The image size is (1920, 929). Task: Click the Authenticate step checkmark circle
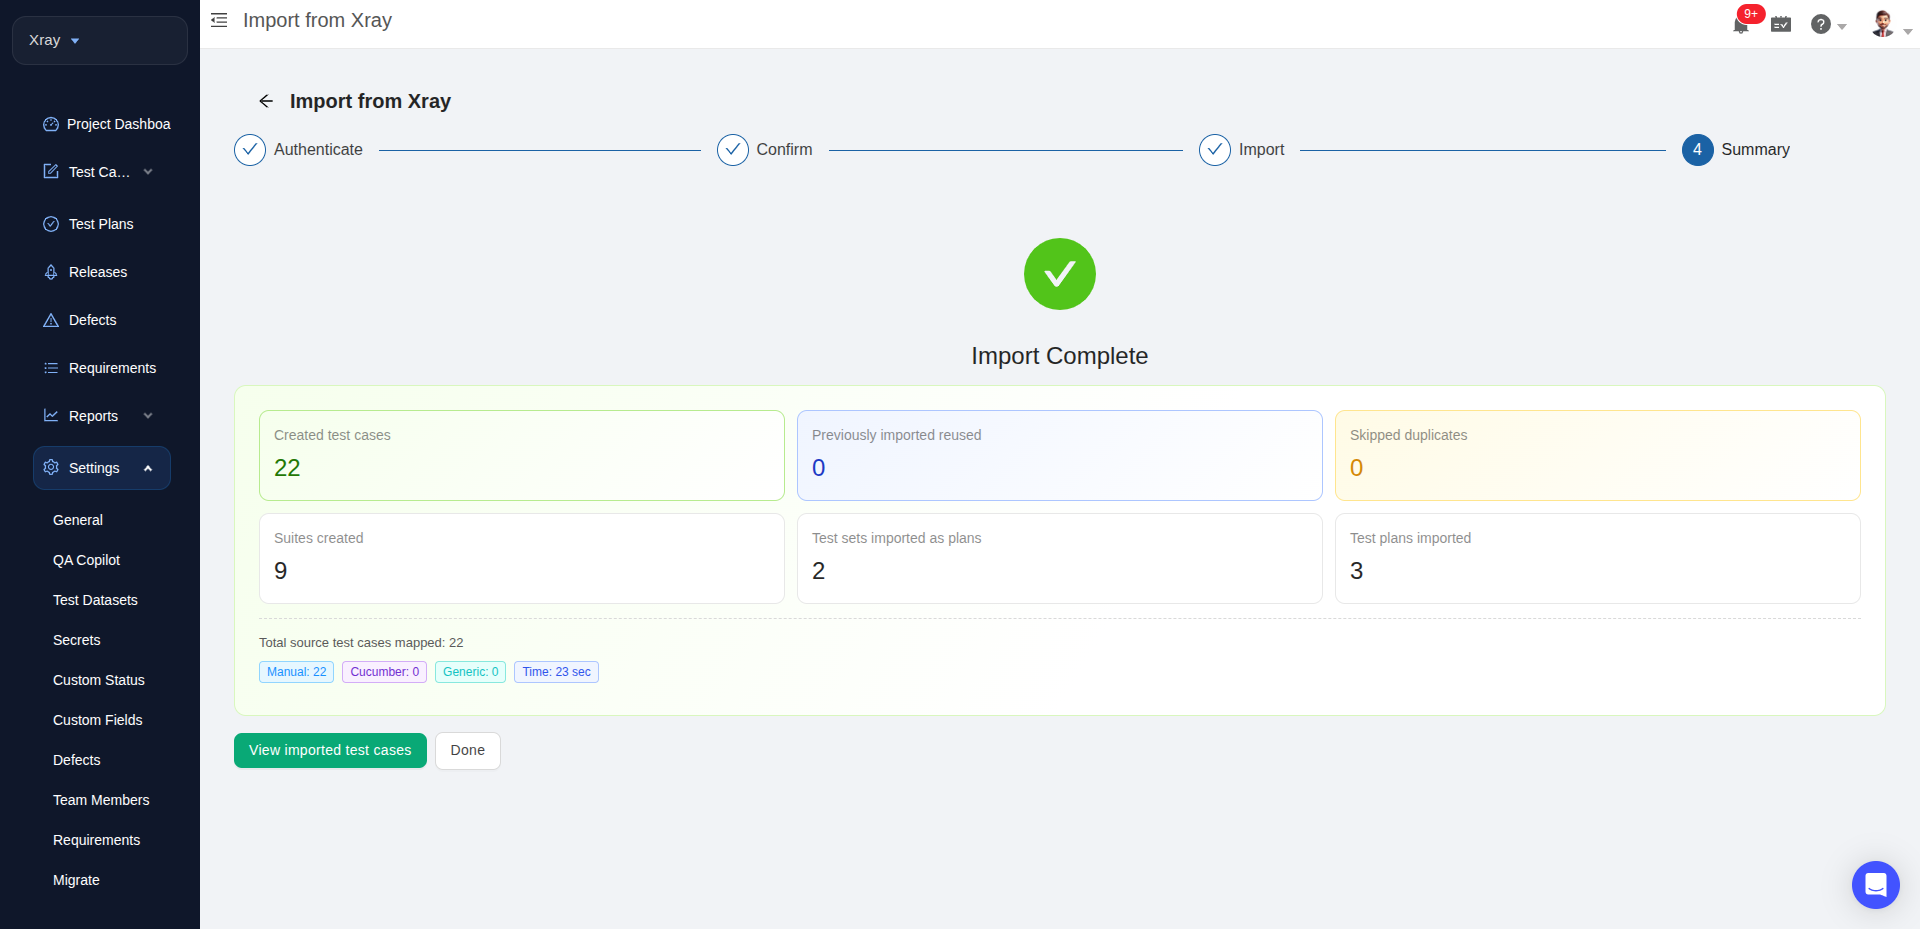(x=250, y=150)
